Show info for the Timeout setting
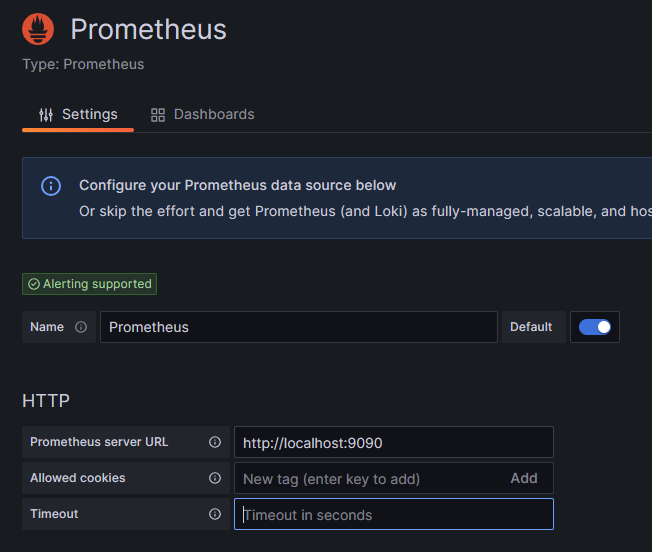 click(x=215, y=514)
